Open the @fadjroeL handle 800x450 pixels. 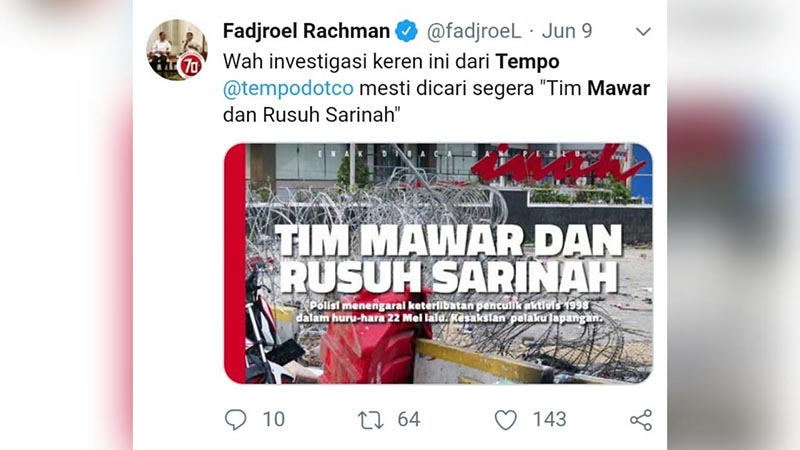[x=474, y=32]
